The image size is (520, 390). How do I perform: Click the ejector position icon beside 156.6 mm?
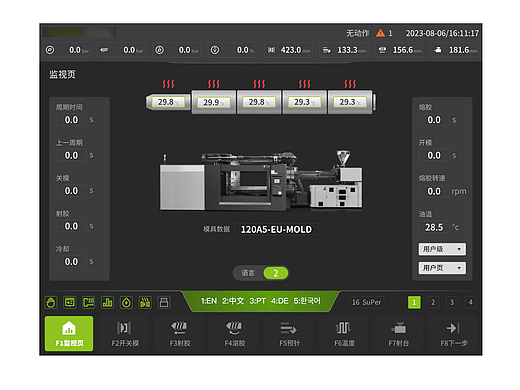click(382, 50)
